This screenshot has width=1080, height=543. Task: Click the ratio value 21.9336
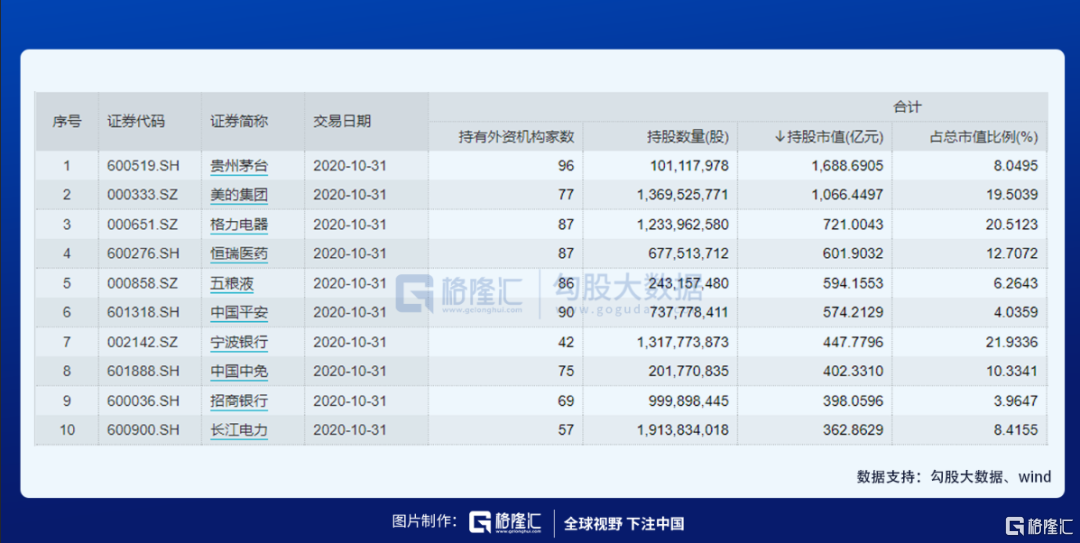tap(1012, 342)
